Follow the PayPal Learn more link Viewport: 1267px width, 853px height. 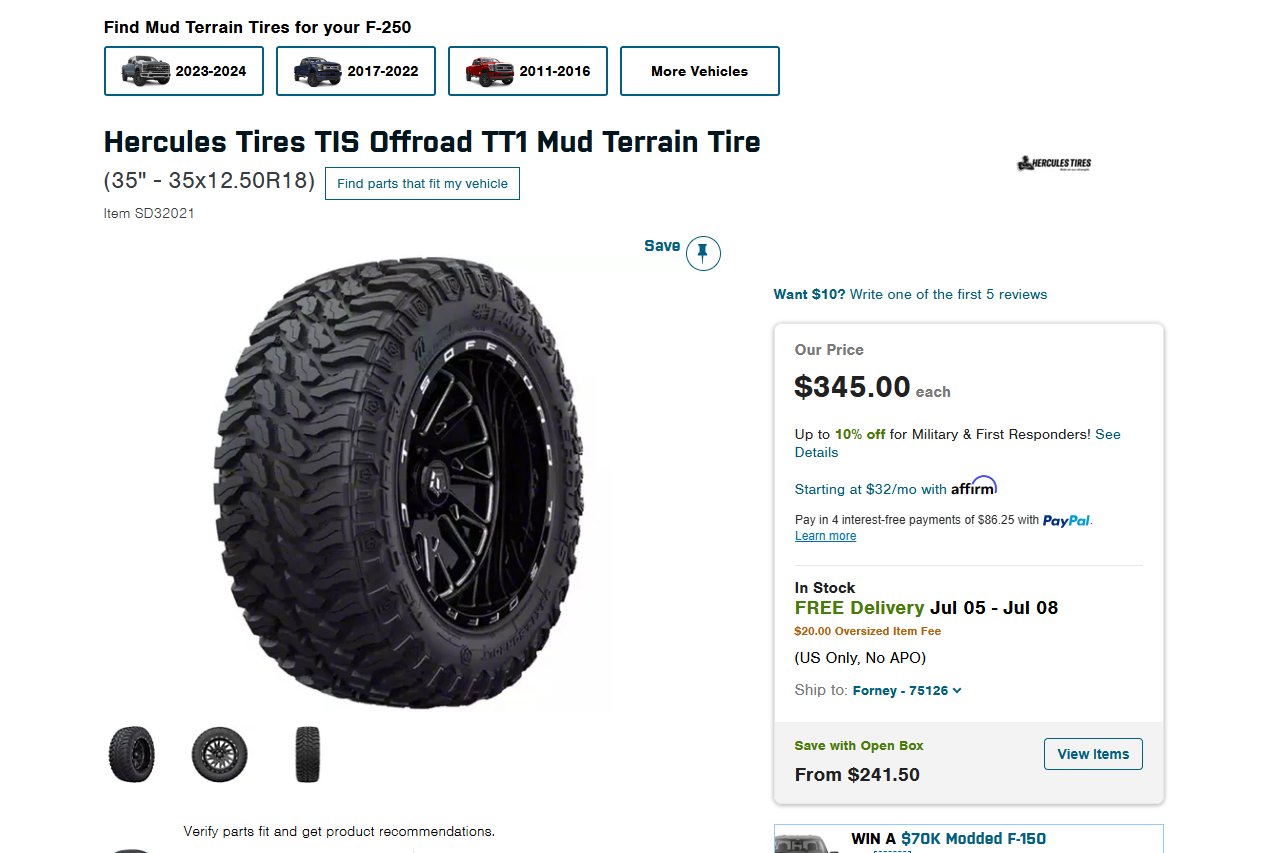pyautogui.click(x=825, y=536)
